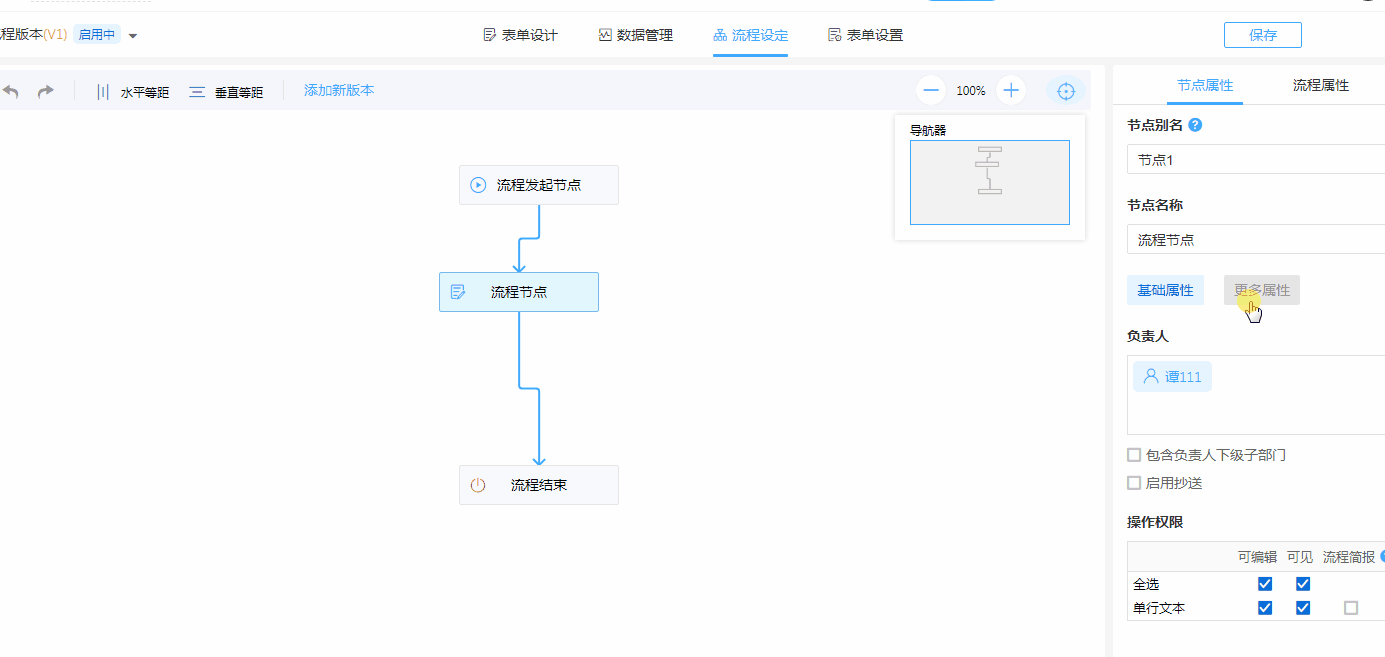1385x657 pixels.
Task: Enable 包含负责人下级子部门 checkbox
Action: coord(1134,455)
